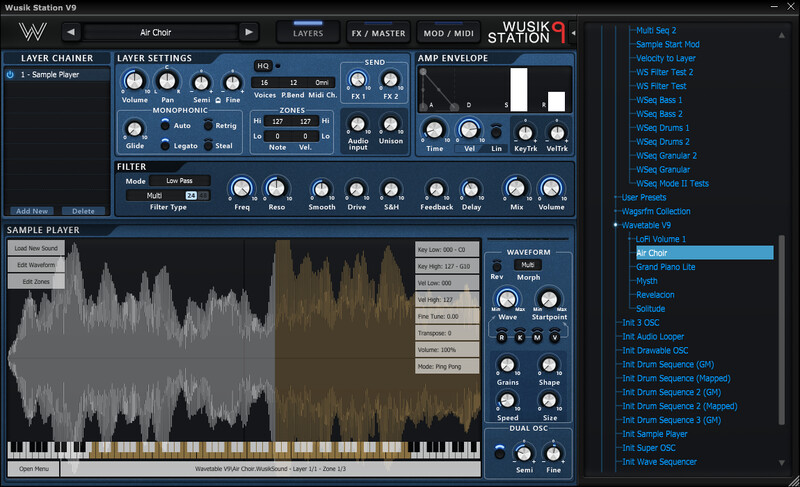Click the VelTrk knob
This screenshot has height=487, width=800.
pos(557,133)
